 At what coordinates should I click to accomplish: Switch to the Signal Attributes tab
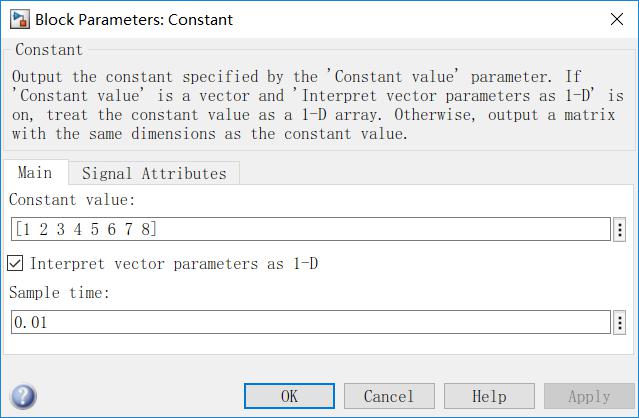pyautogui.click(x=154, y=173)
